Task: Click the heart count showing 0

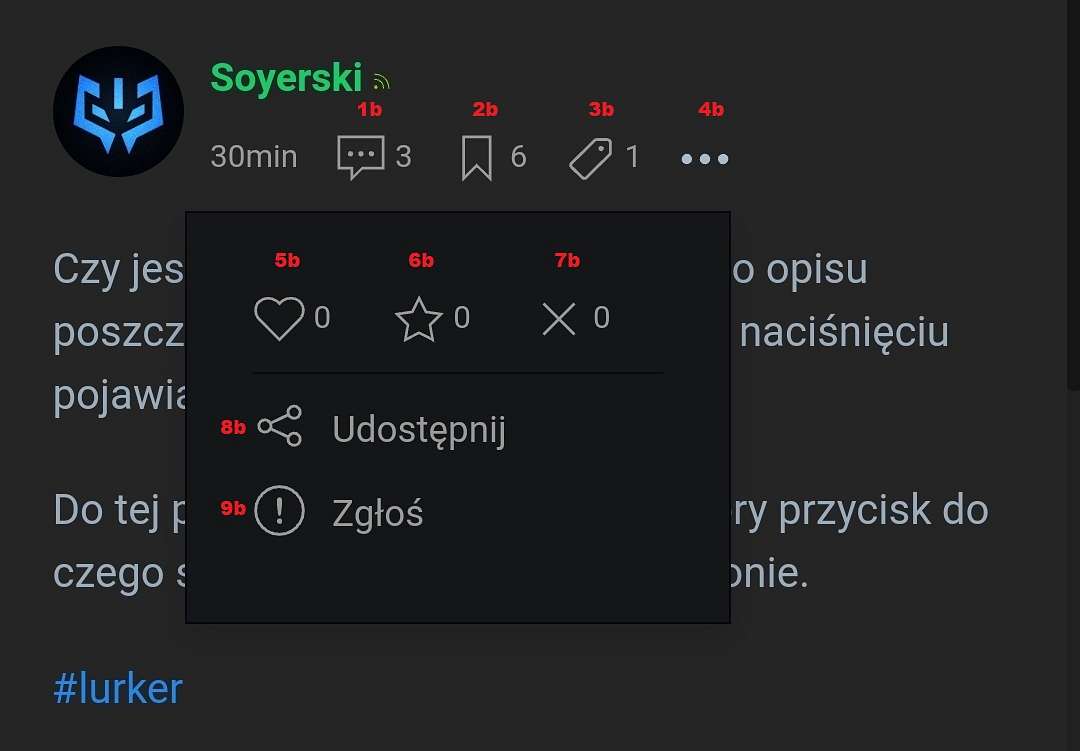Action: (x=322, y=318)
